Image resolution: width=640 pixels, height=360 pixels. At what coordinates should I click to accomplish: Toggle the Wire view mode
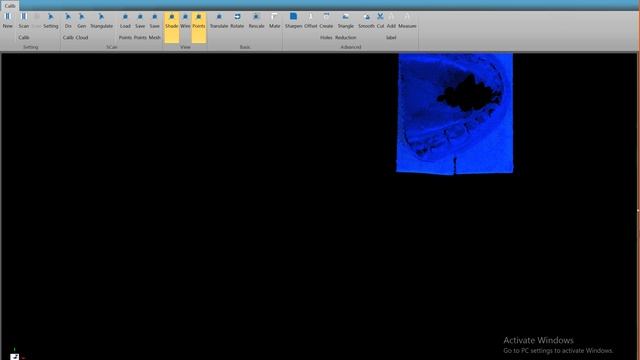click(185, 21)
